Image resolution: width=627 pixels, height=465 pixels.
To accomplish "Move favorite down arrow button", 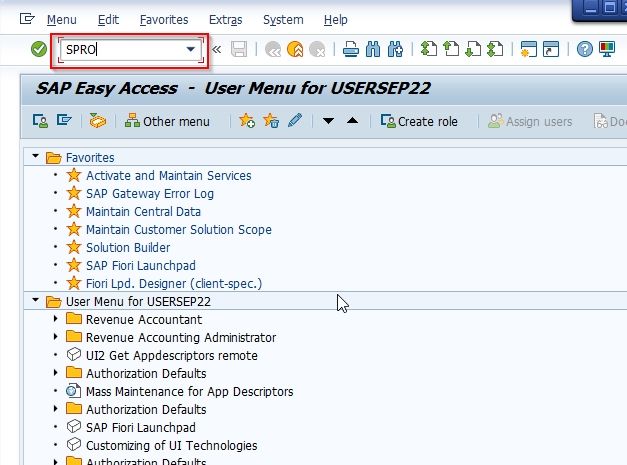I will pyautogui.click(x=328, y=121).
